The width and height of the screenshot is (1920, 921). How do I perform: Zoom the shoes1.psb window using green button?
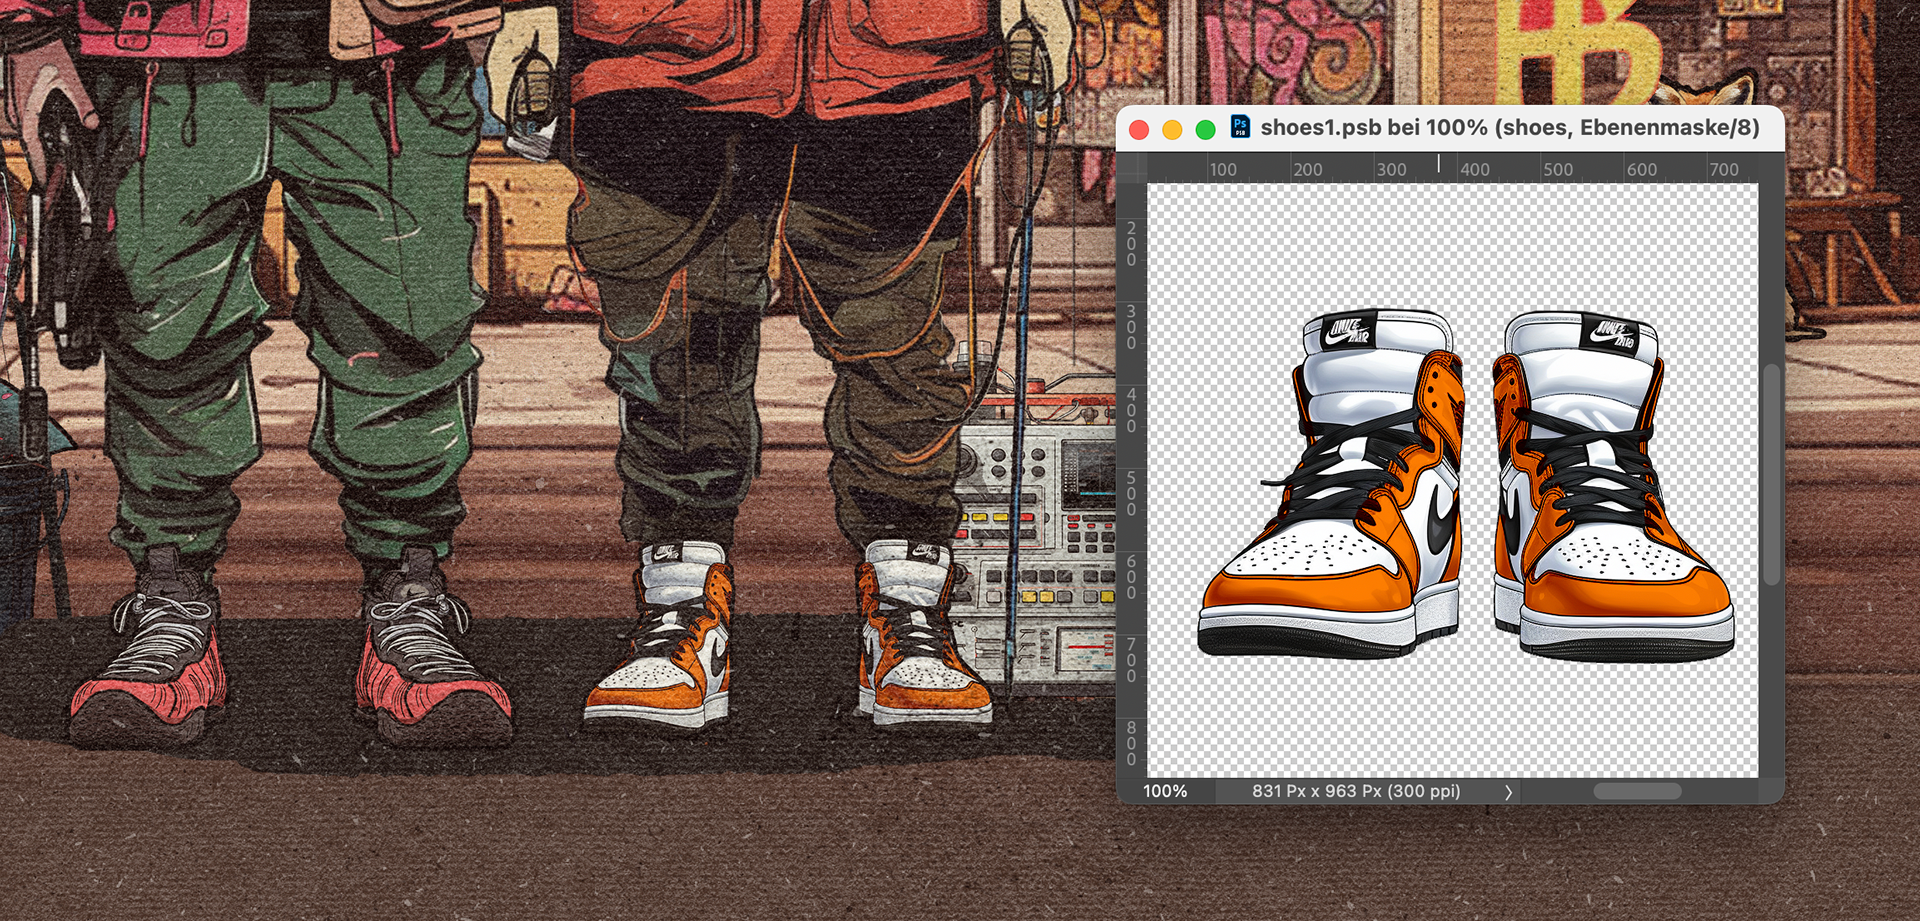pyautogui.click(x=1205, y=129)
